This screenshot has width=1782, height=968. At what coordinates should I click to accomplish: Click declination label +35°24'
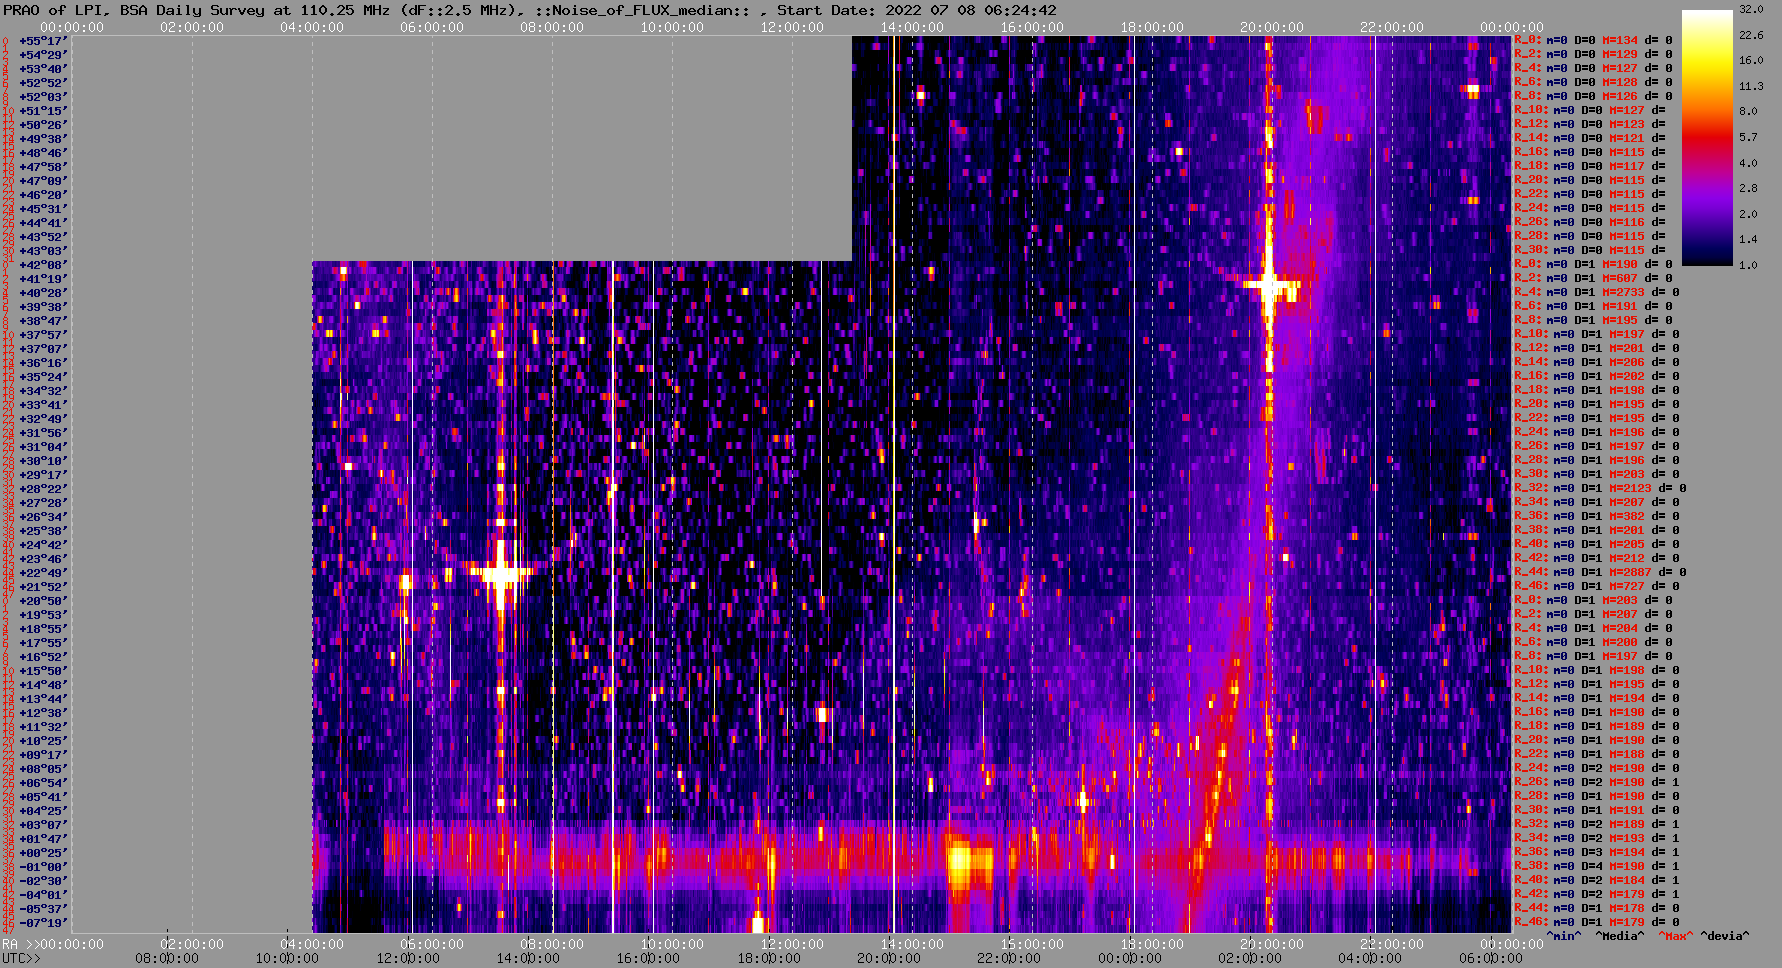[x=42, y=377]
